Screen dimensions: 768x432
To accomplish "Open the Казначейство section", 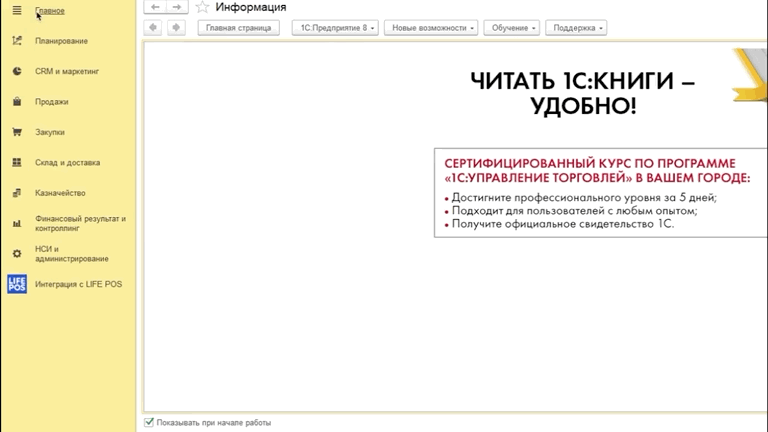I will [x=60, y=193].
